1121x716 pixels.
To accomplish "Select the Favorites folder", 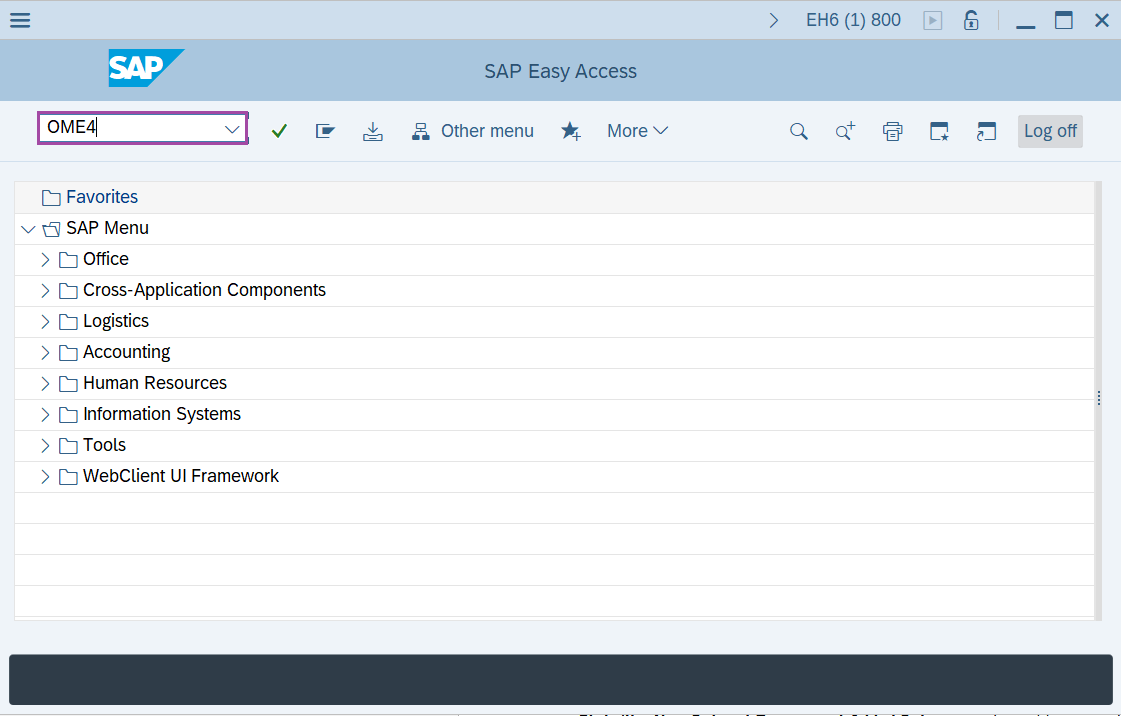I will coord(101,198).
